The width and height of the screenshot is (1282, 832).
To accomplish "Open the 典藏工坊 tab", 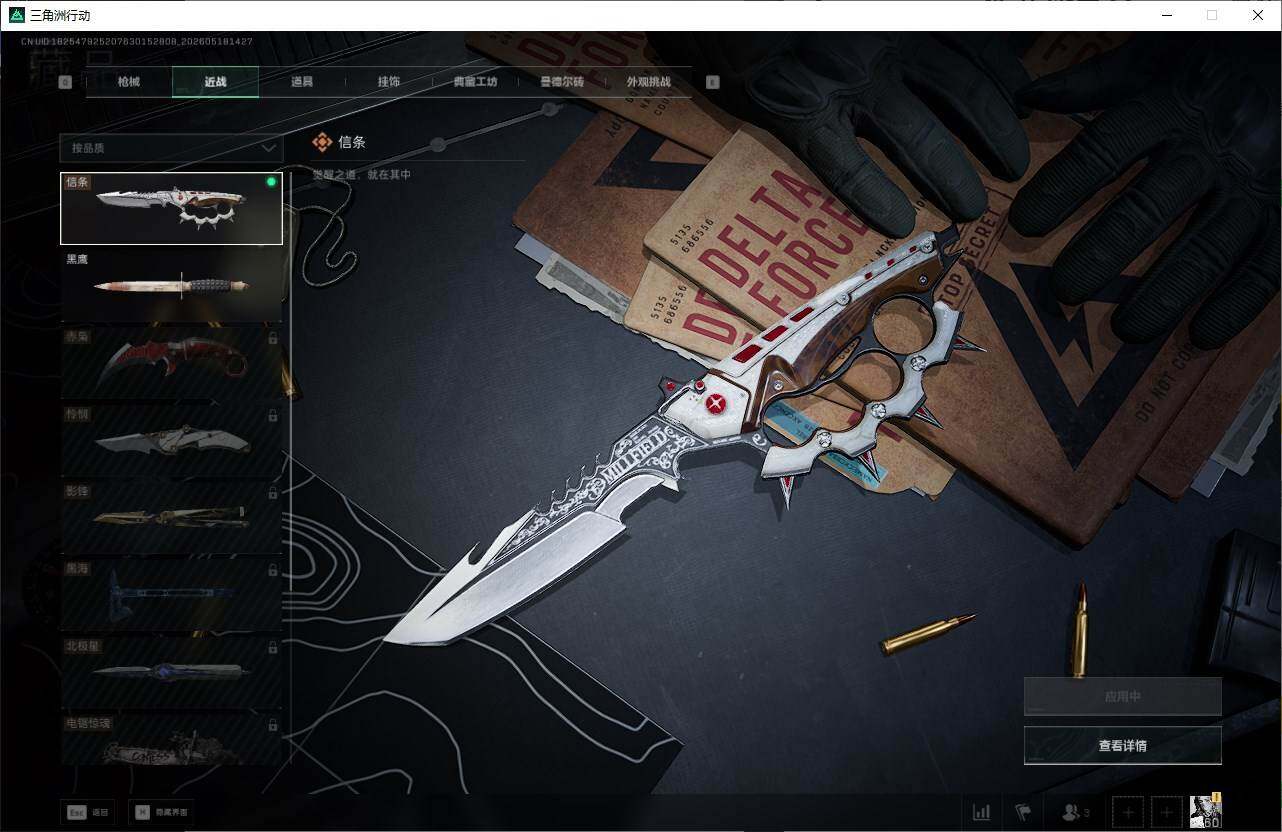I will tap(475, 82).
